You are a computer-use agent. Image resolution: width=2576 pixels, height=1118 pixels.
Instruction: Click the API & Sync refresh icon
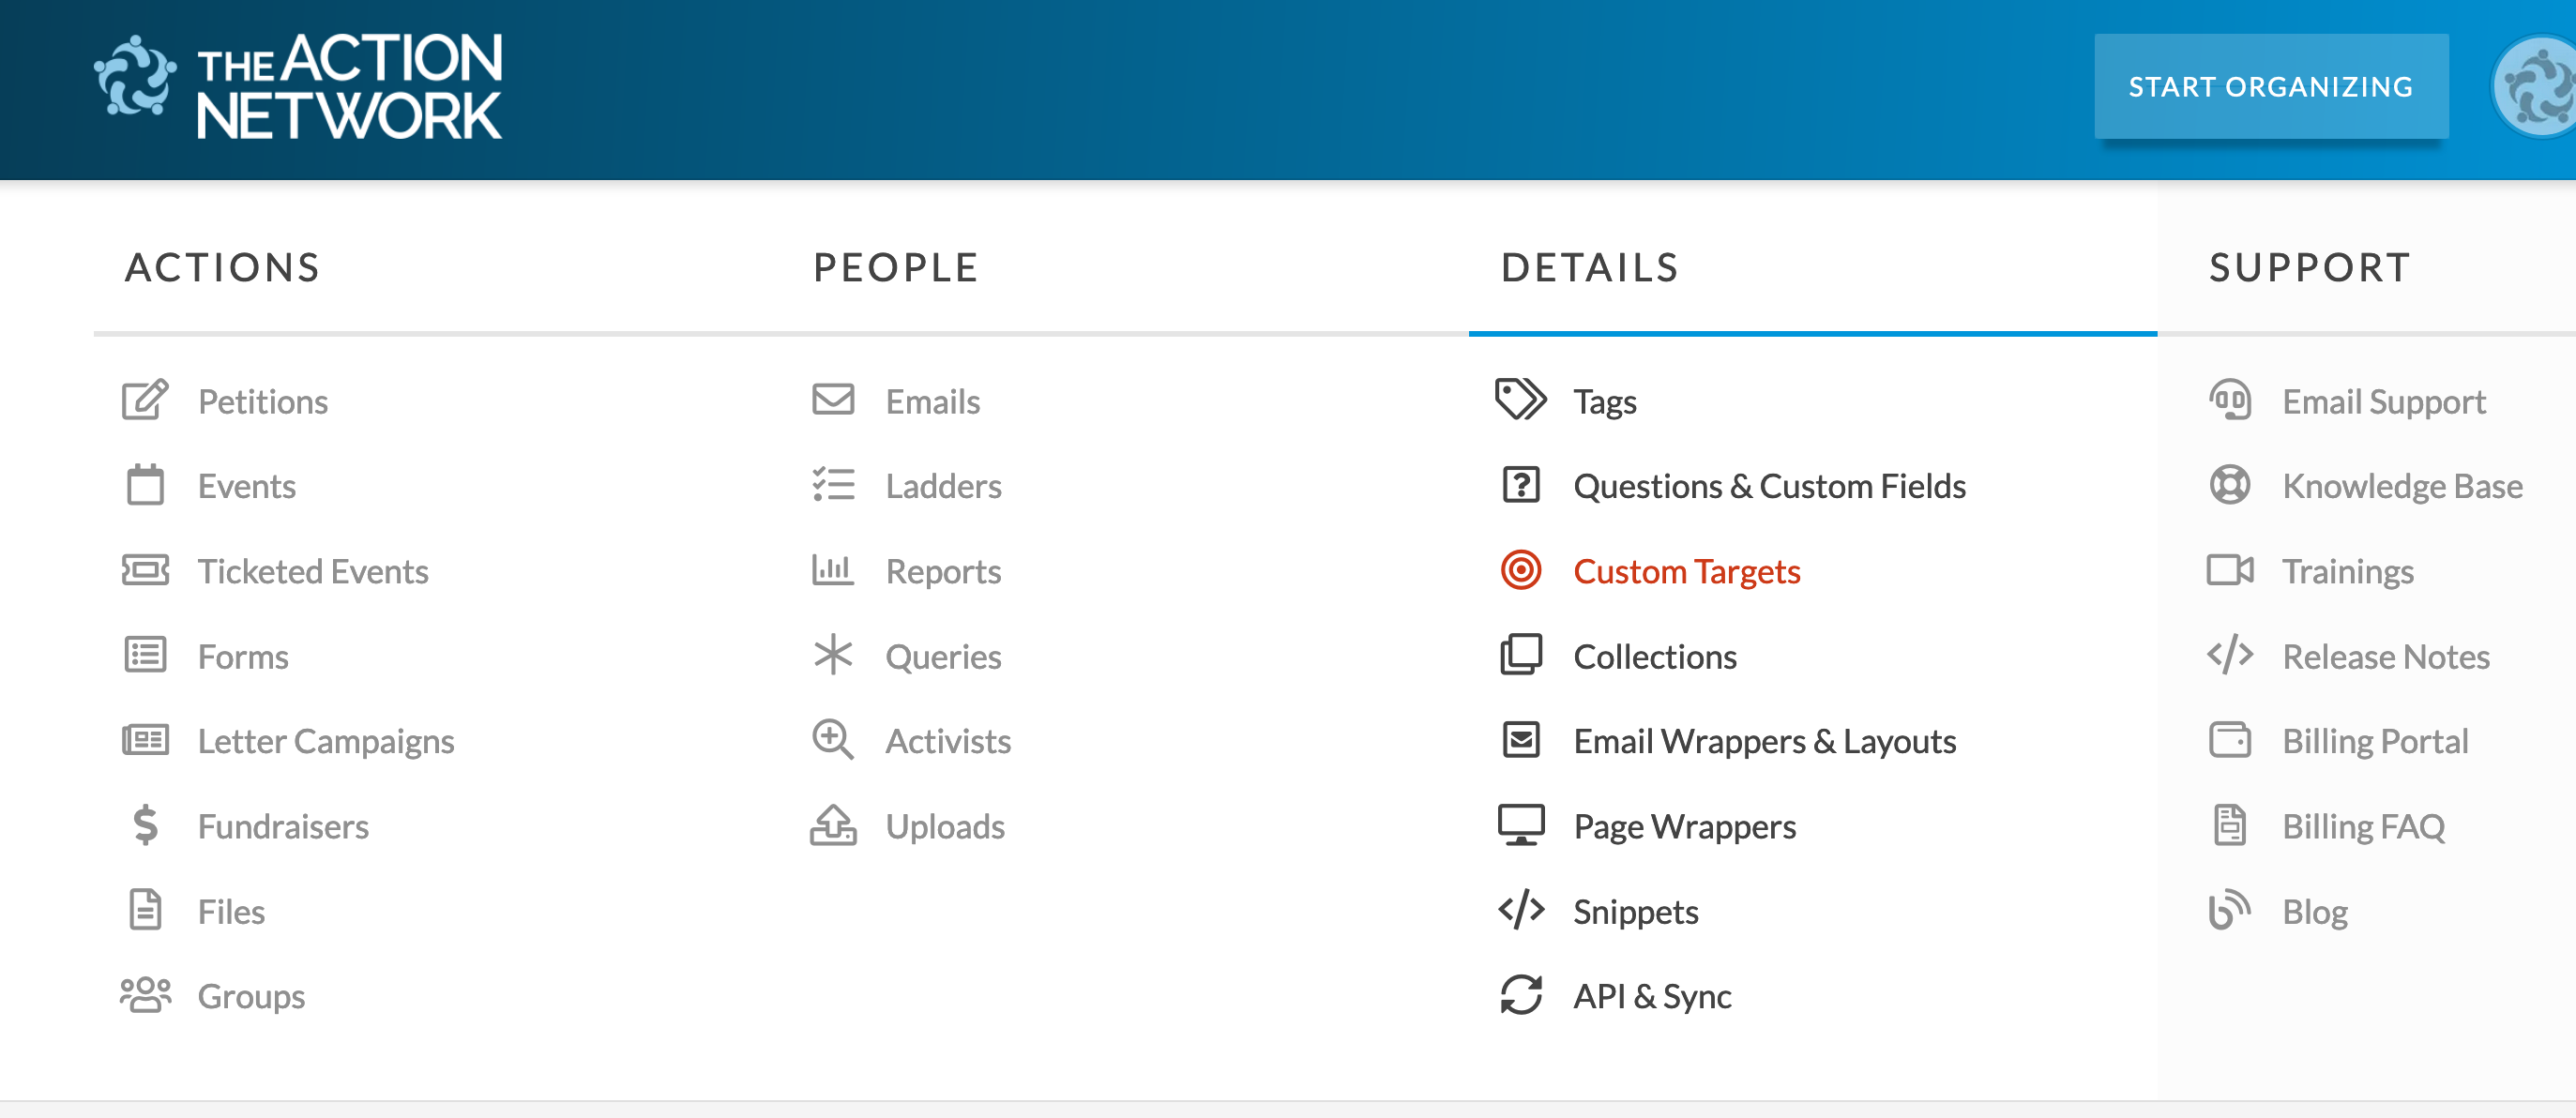(1521, 996)
